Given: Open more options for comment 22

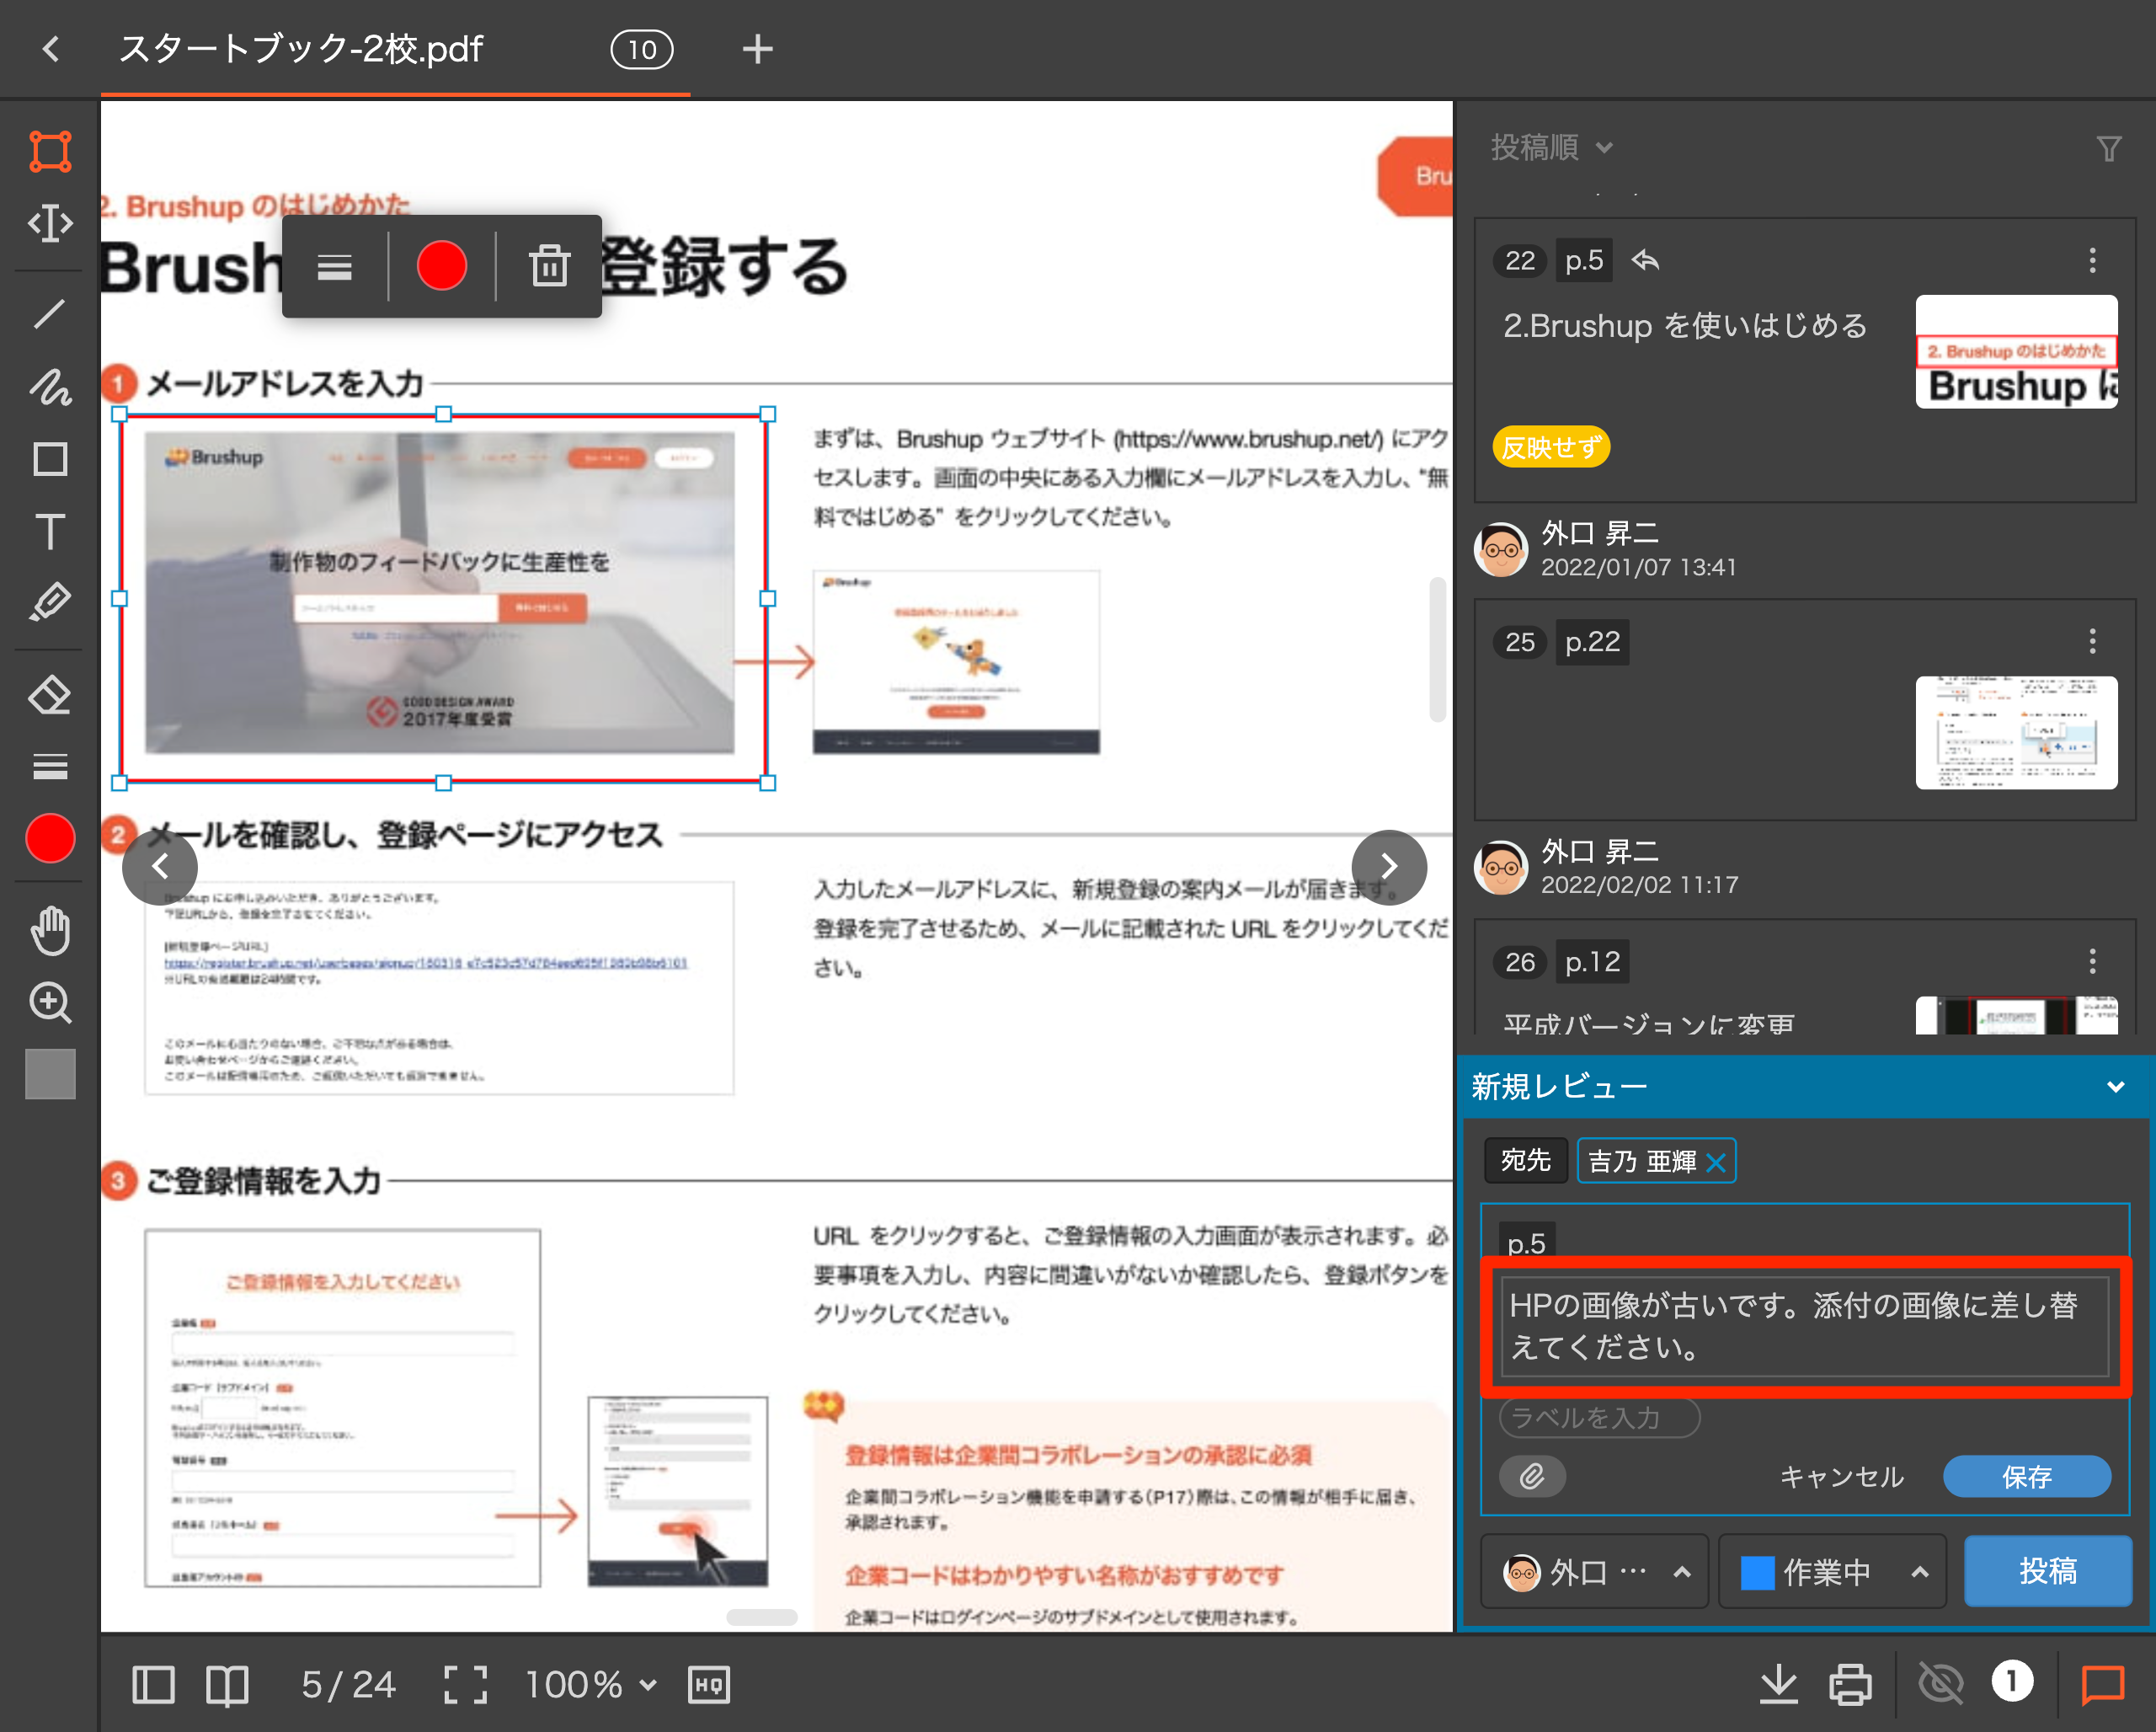Looking at the screenshot, I should [2092, 261].
